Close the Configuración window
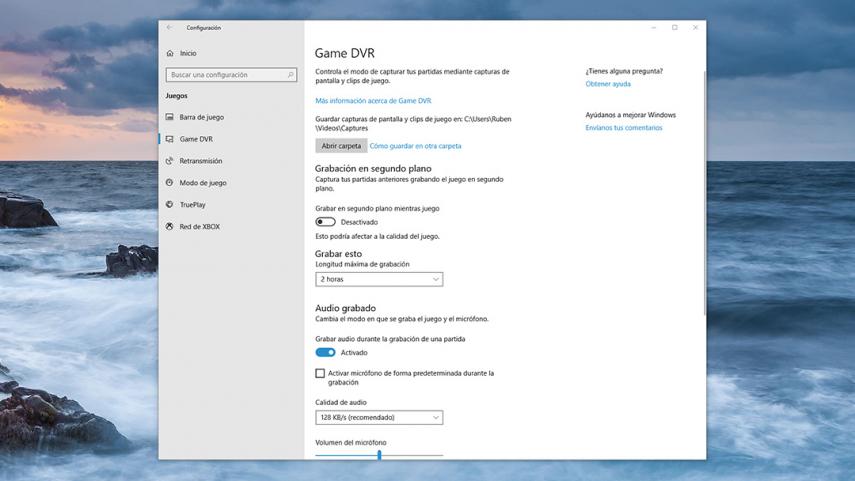 pyautogui.click(x=695, y=28)
